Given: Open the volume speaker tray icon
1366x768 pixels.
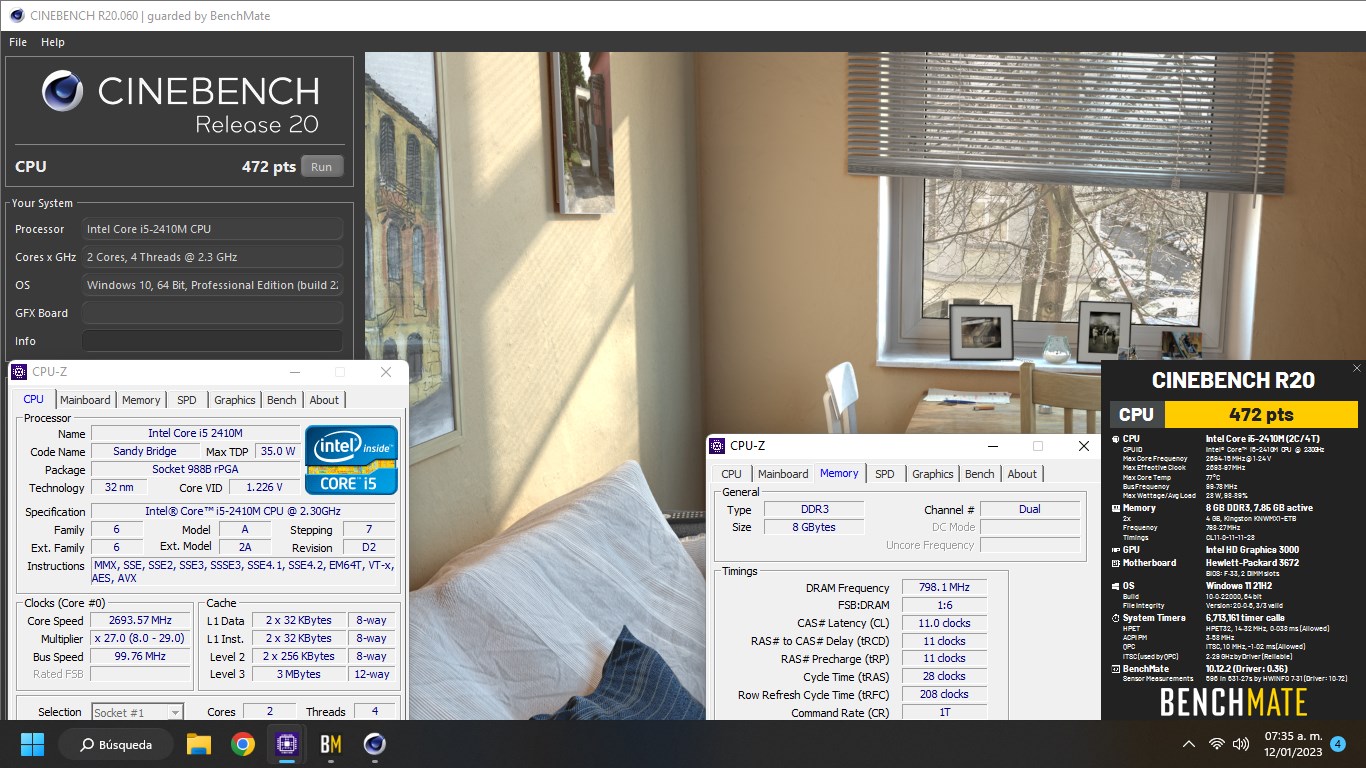Looking at the screenshot, I should click(1241, 744).
